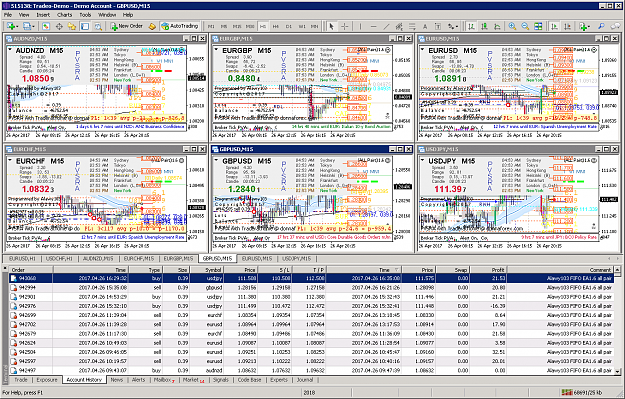The height and width of the screenshot is (399, 625).
Task: Select order row 942976 usdjpy buy
Action: point(311,306)
